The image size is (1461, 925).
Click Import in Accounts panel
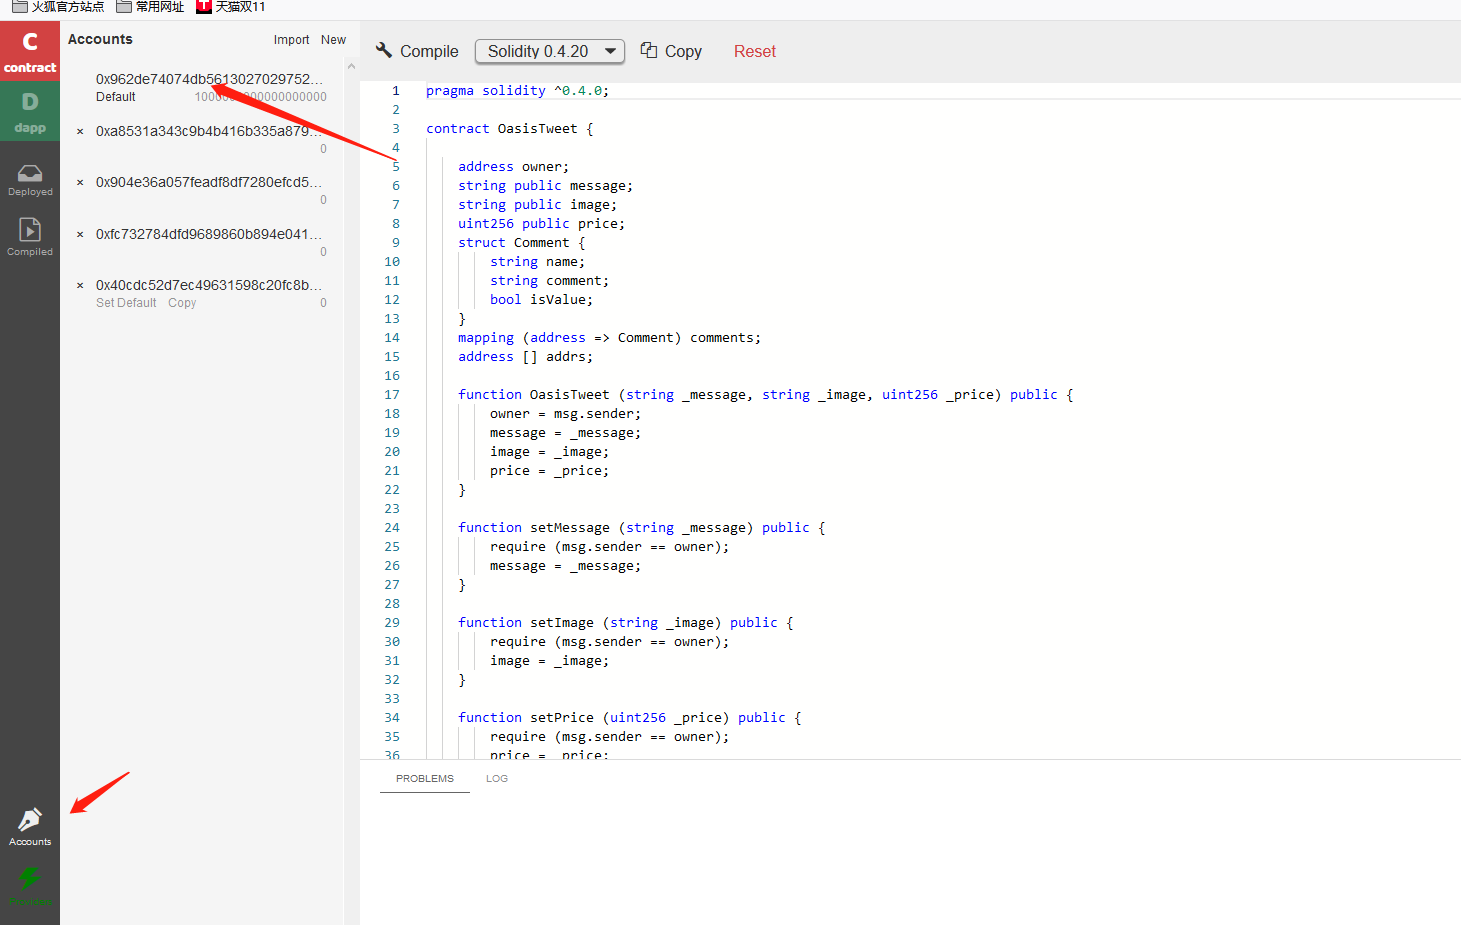[292, 40]
